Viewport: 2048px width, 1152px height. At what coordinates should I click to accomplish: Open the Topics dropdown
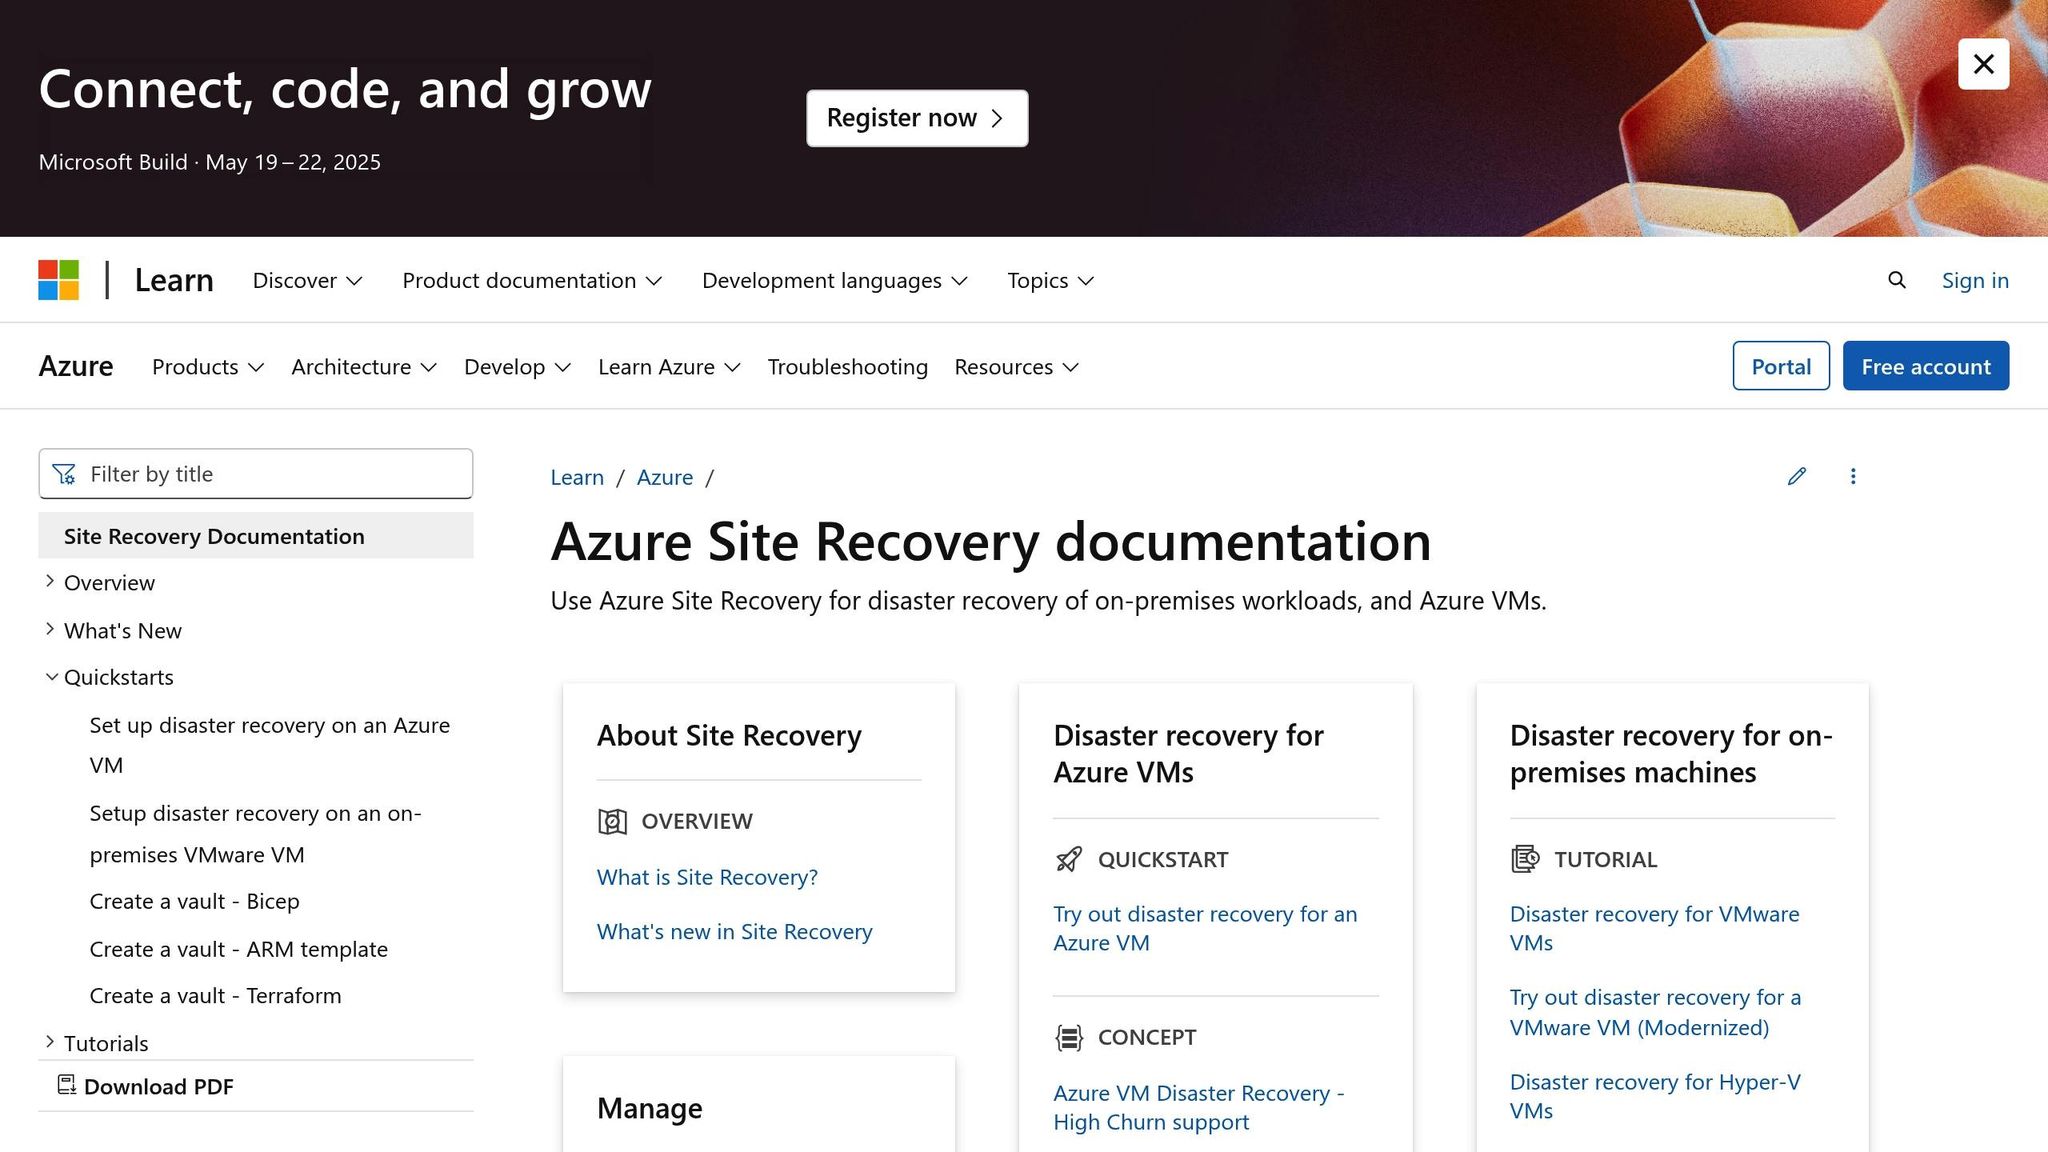[1050, 281]
